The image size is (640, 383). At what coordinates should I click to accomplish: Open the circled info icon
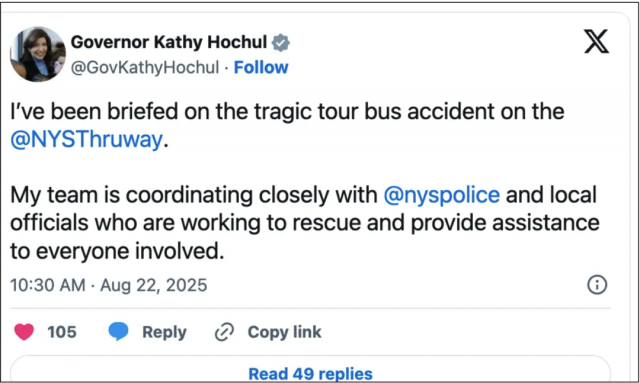pyautogui.click(x=597, y=285)
